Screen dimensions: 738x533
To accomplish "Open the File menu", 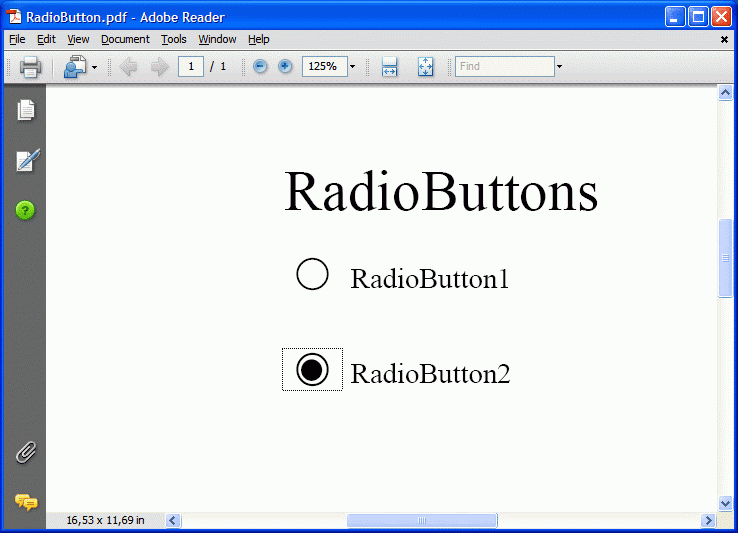I will [x=17, y=39].
